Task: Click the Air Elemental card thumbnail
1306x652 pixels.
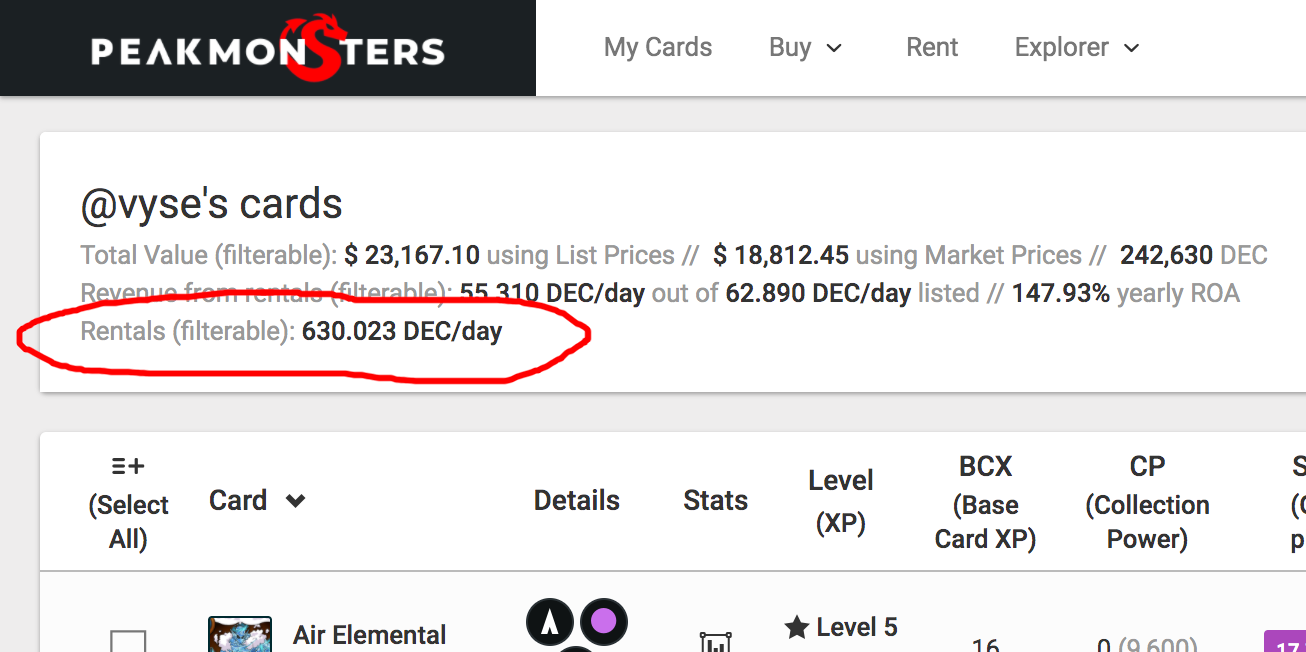Action: tap(240, 634)
